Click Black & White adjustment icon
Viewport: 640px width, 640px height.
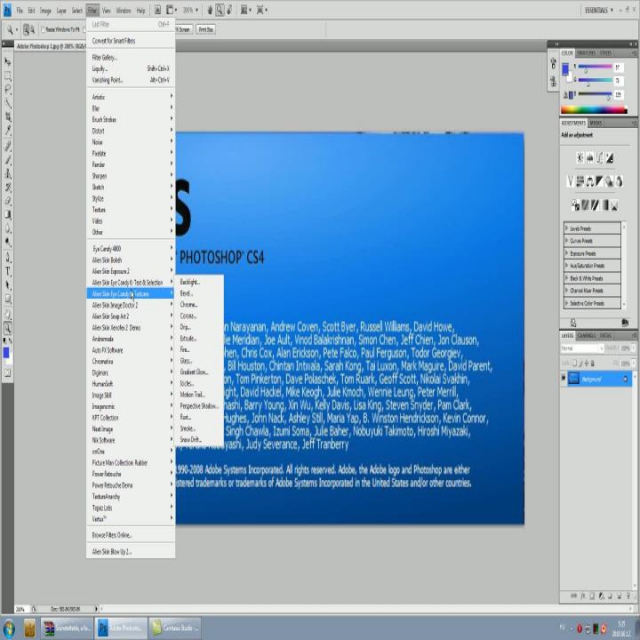click(600, 181)
